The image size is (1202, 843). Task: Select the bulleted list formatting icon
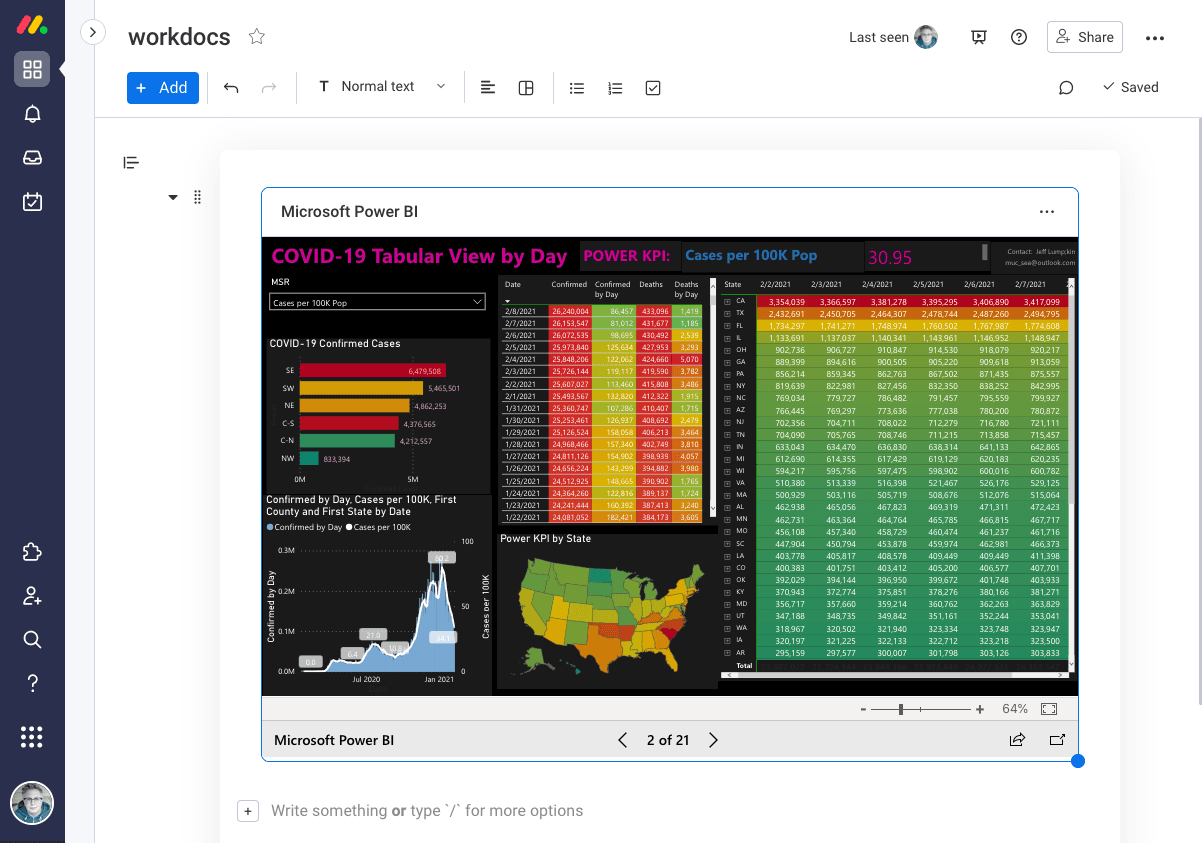[577, 88]
